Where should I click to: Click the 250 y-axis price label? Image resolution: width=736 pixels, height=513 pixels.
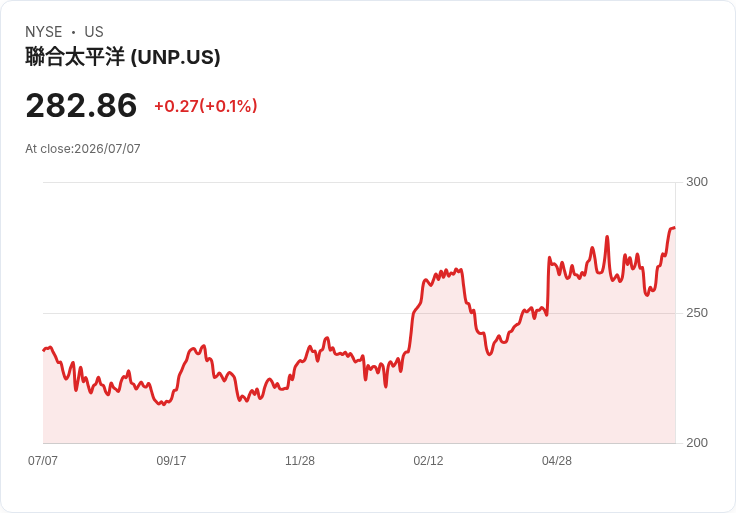tap(697, 313)
